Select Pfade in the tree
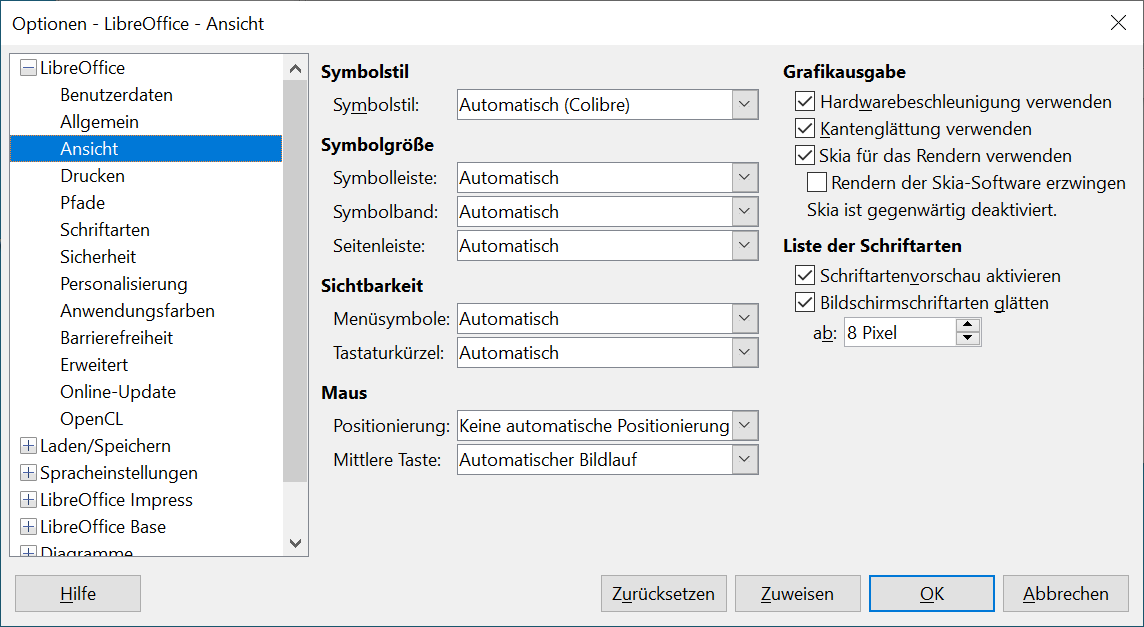Image resolution: width=1144 pixels, height=627 pixels. point(82,203)
